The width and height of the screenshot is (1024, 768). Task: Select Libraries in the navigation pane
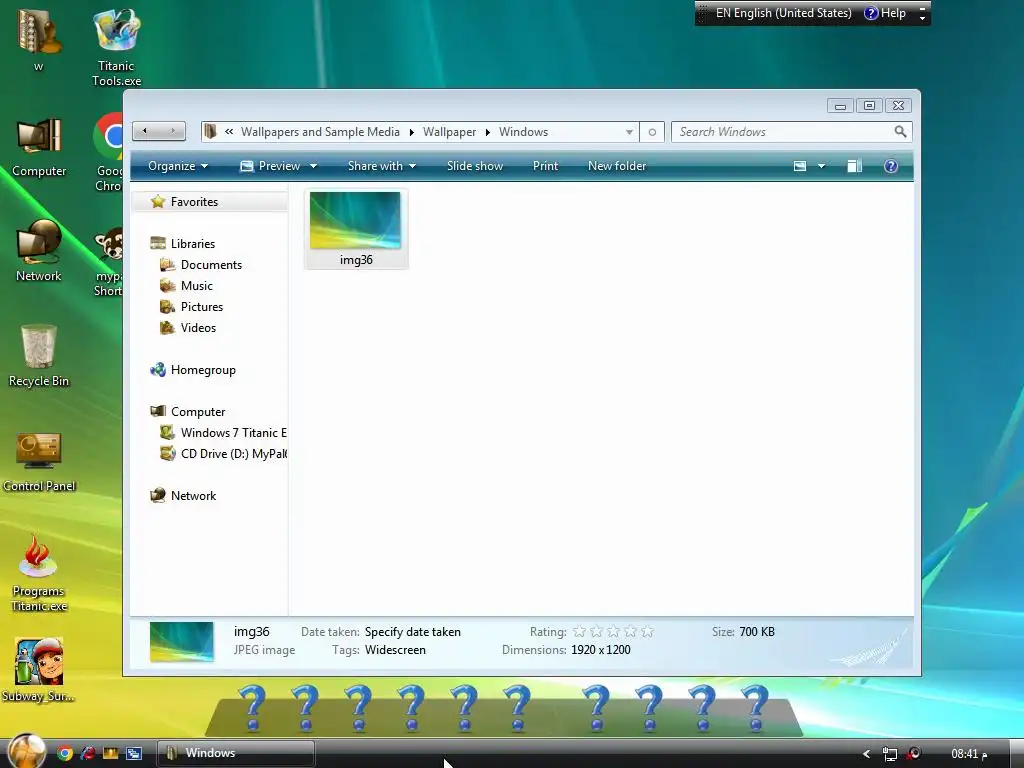click(193, 244)
